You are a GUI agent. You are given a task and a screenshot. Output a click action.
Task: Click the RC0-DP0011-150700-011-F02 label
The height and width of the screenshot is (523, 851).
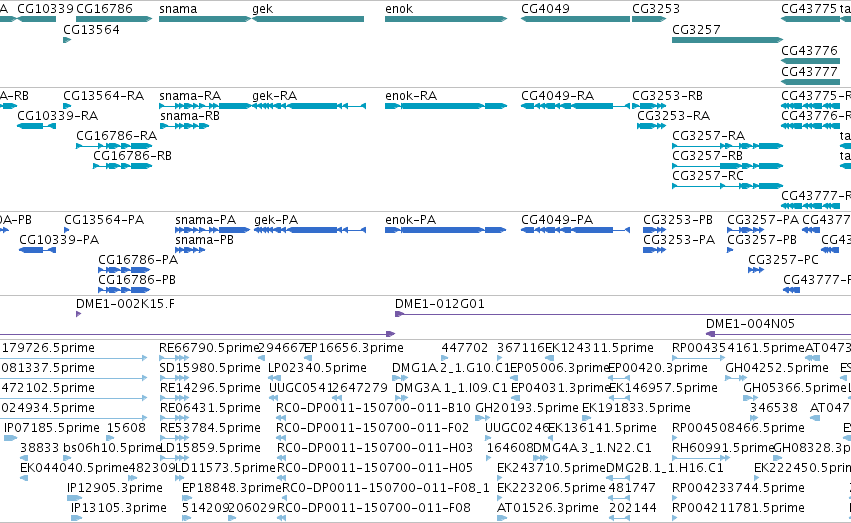pyautogui.click(x=372, y=428)
